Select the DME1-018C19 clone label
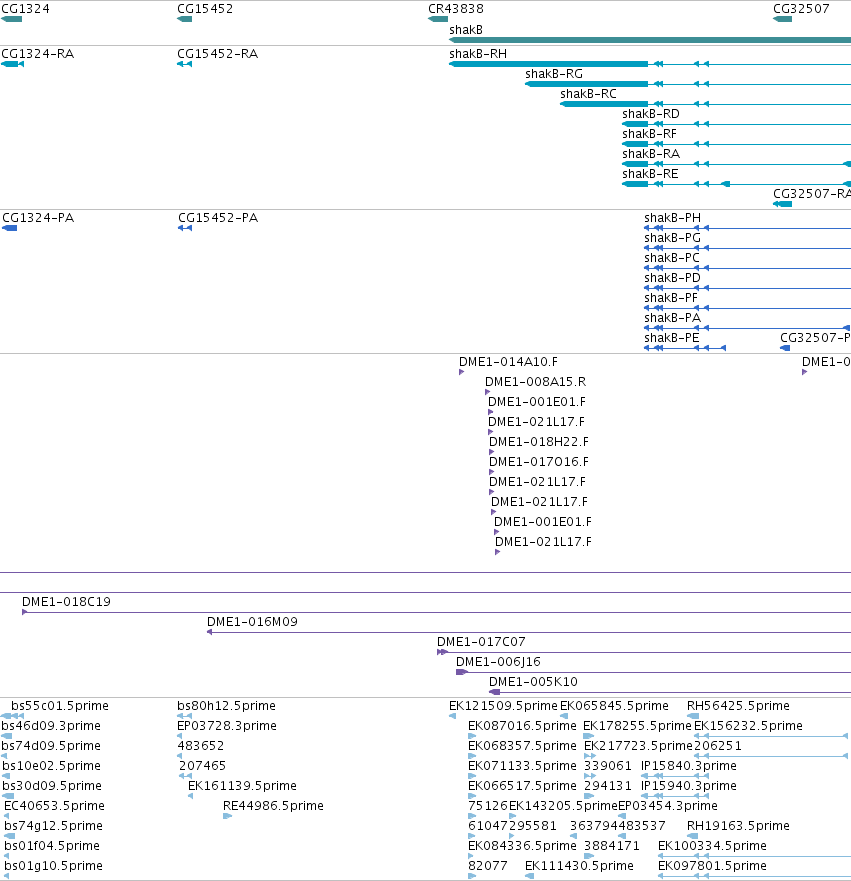Screen dimensions: 851x881 tap(66, 602)
